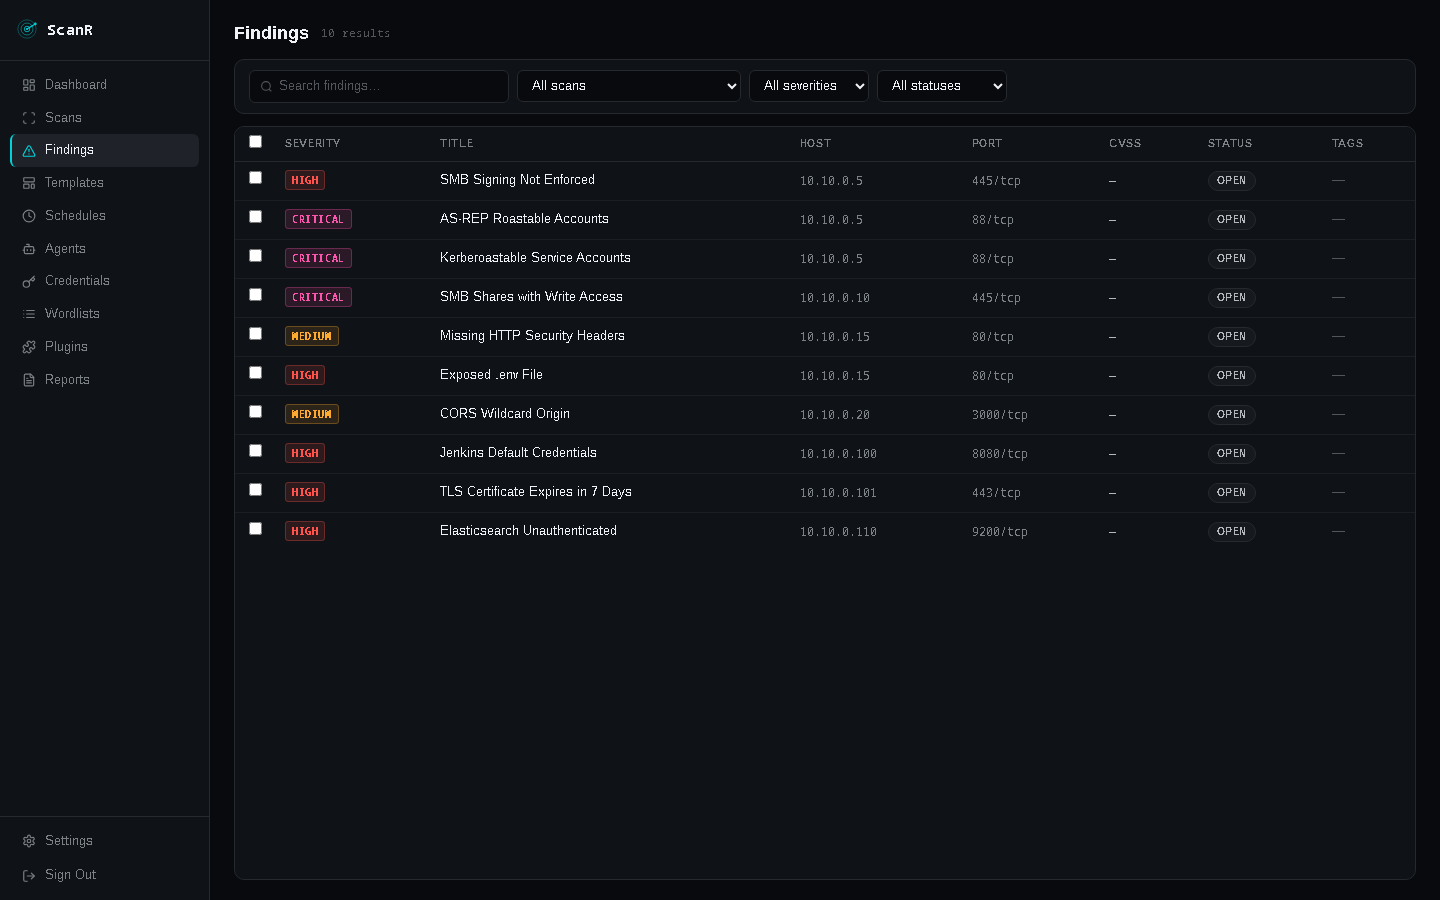Image resolution: width=1440 pixels, height=900 pixels.
Task: Click the ScanR radar logo icon
Action: click(x=28, y=29)
